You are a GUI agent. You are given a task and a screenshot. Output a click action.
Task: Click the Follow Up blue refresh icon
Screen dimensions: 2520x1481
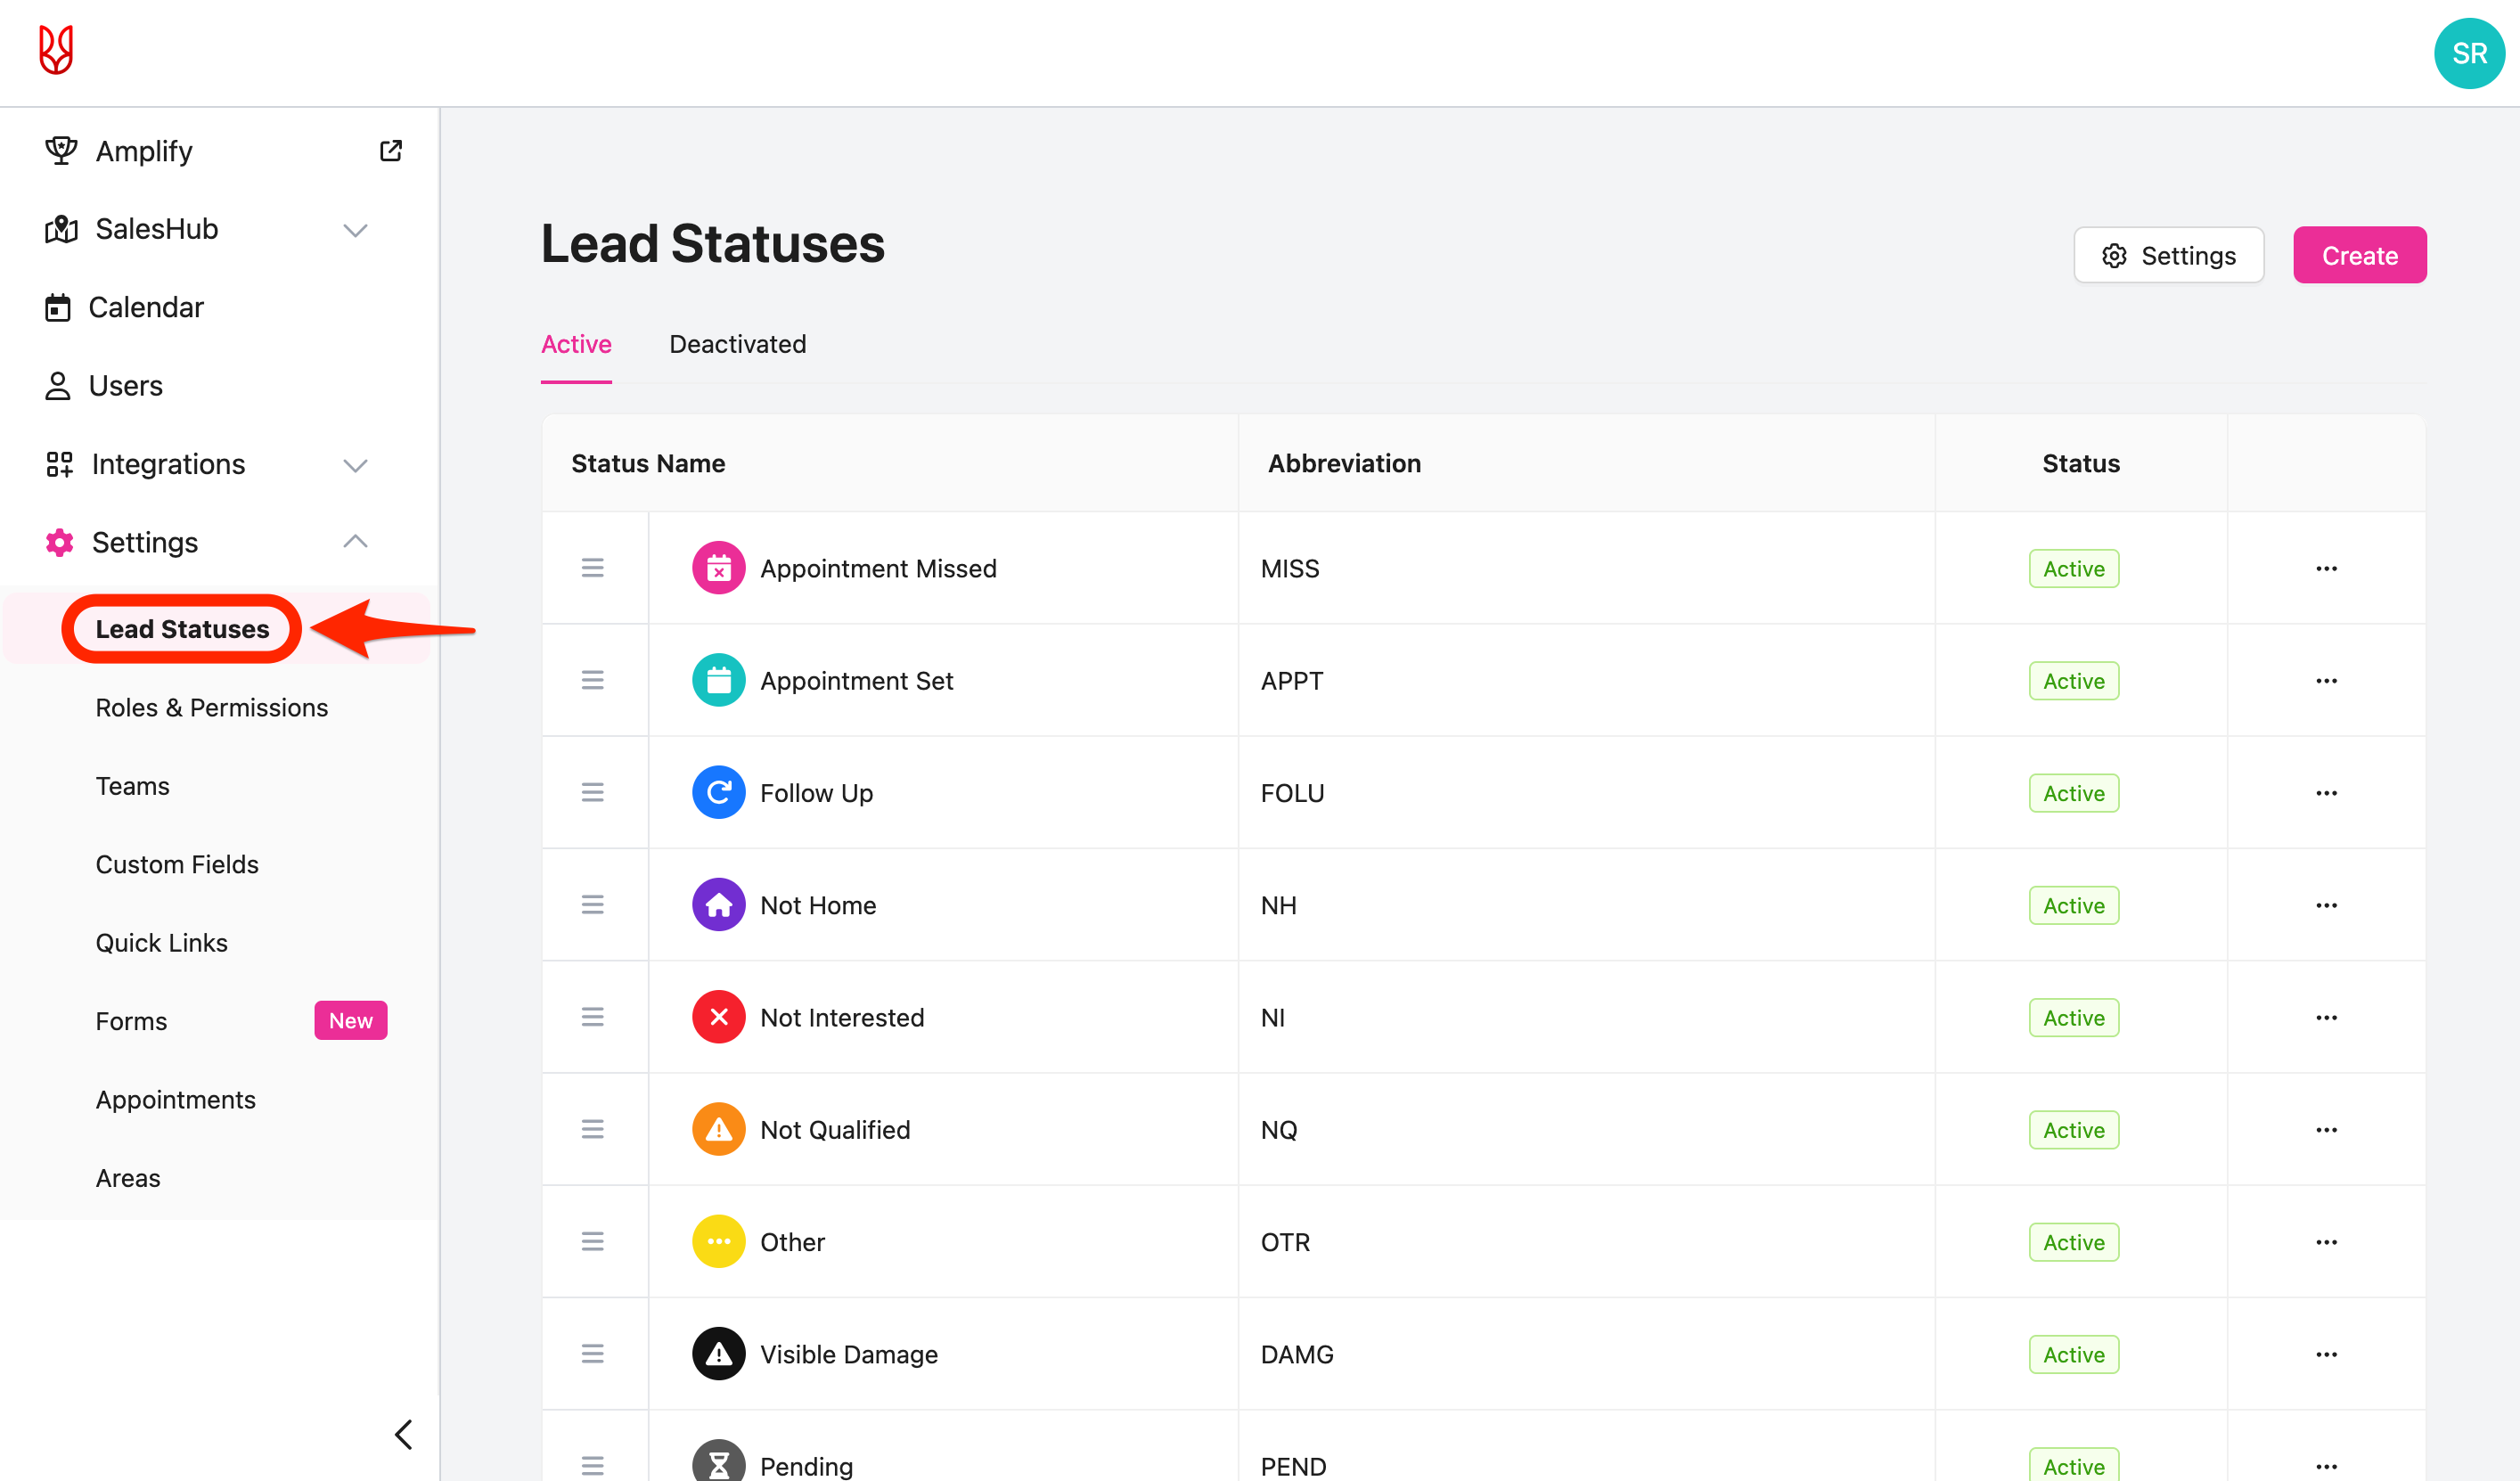pyautogui.click(x=718, y=792)
